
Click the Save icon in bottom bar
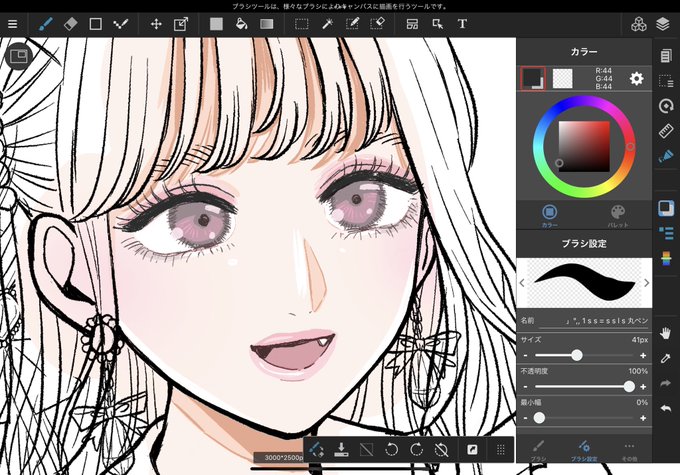pyautogui.click(x=341, y=450)
